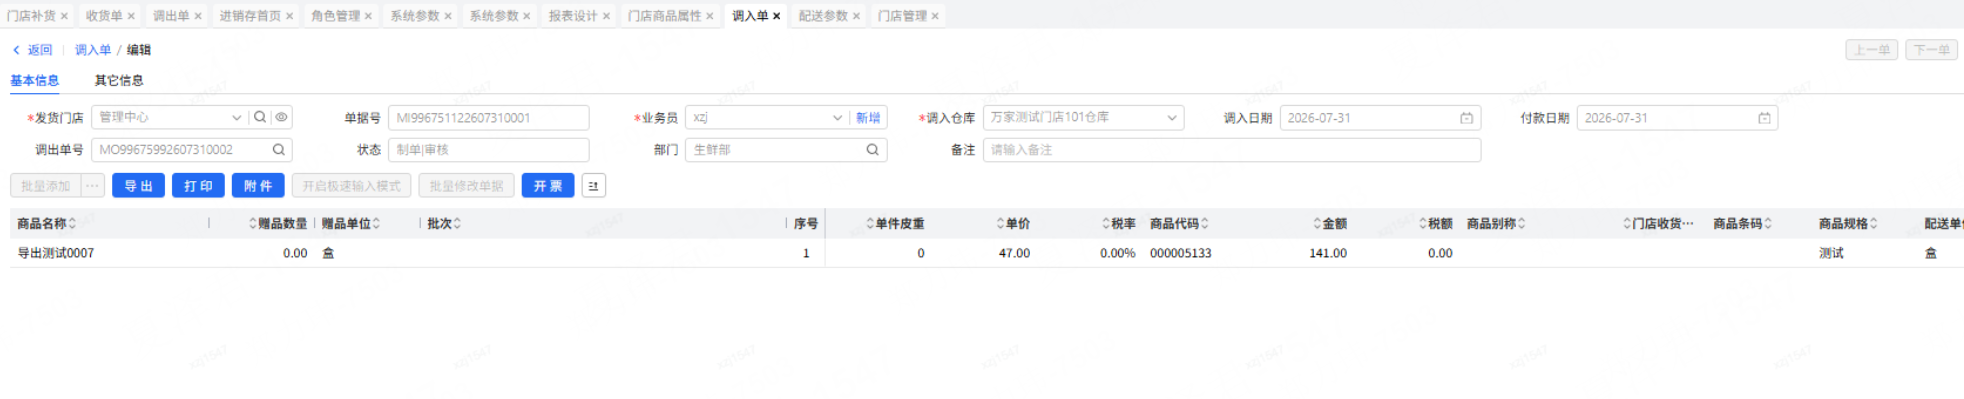Close the 角色管理 tab
This screenshot has width=1964, height=399.
pos(368,16)
